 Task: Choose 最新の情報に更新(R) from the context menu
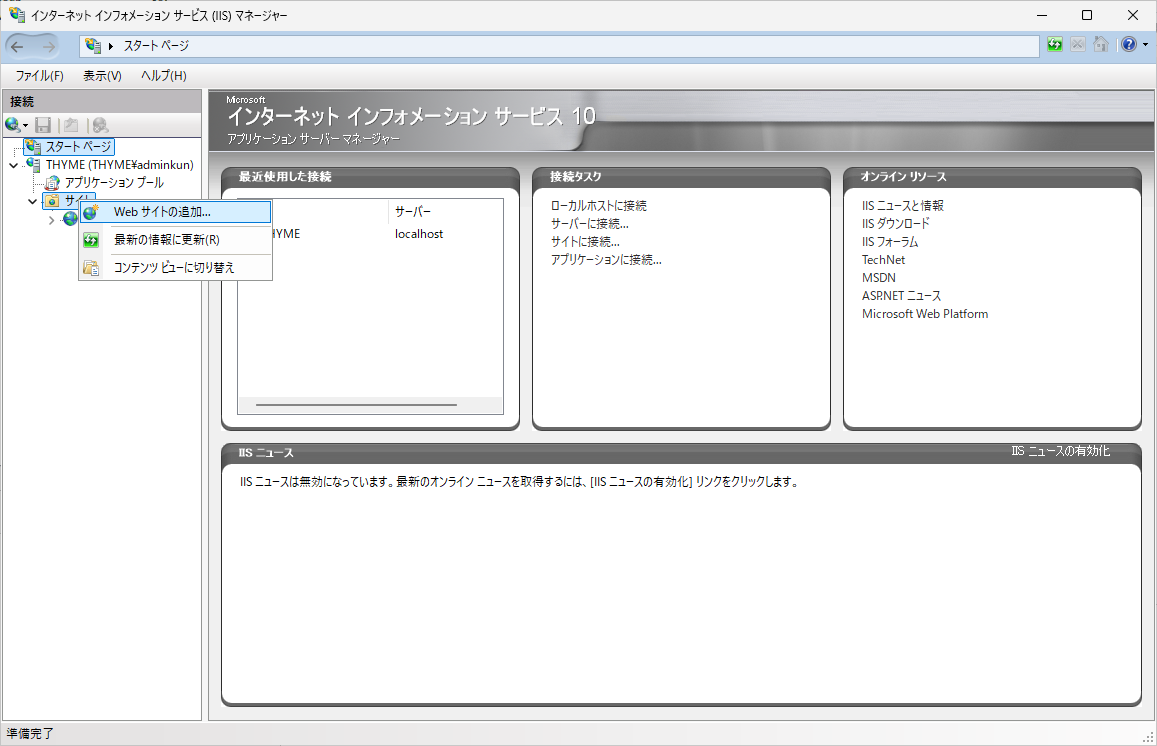coord(176,240)
